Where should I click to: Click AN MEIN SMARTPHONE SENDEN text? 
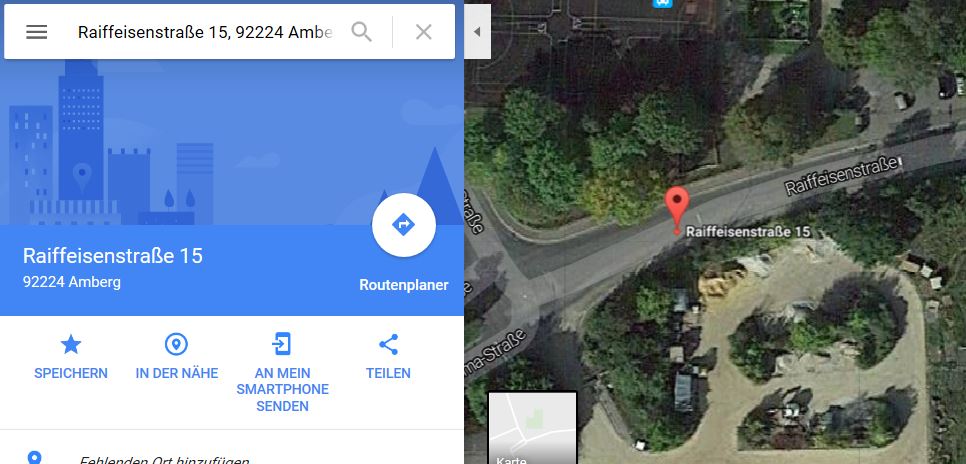282,390
